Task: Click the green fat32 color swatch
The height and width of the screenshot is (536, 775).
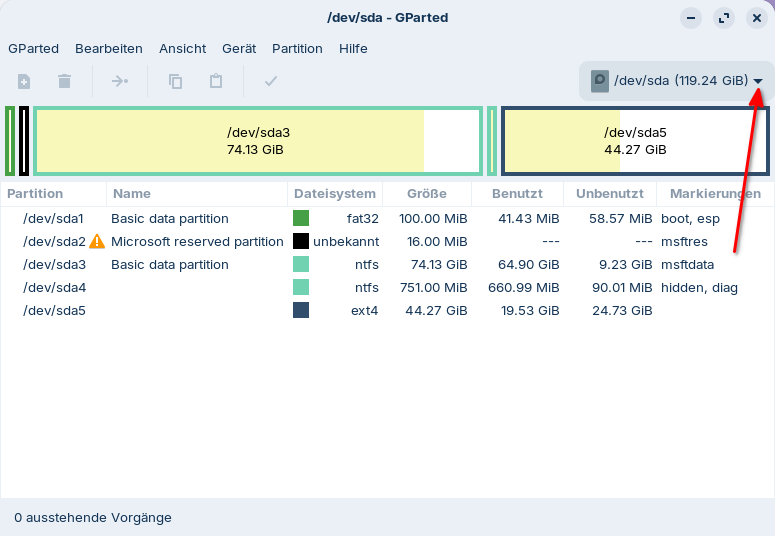Action: pyautogui.click(x=301, y=218)
